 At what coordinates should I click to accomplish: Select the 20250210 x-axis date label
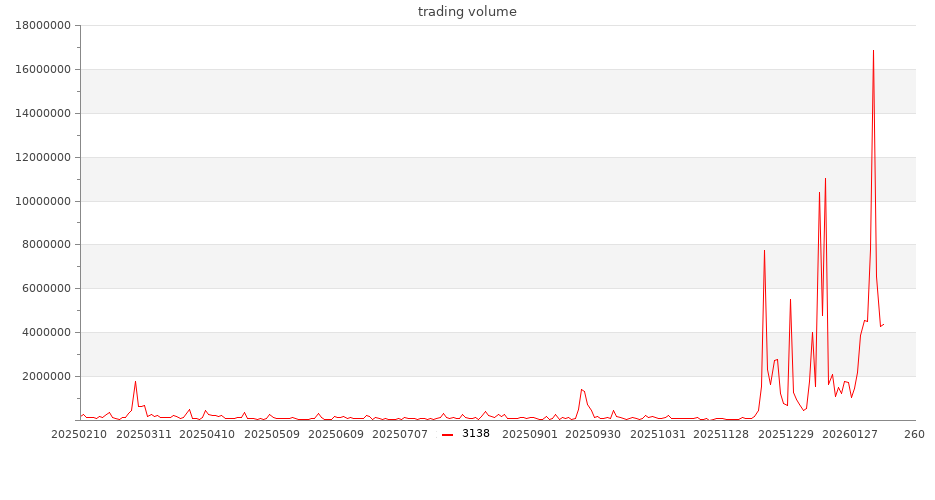tap(80, 435)
